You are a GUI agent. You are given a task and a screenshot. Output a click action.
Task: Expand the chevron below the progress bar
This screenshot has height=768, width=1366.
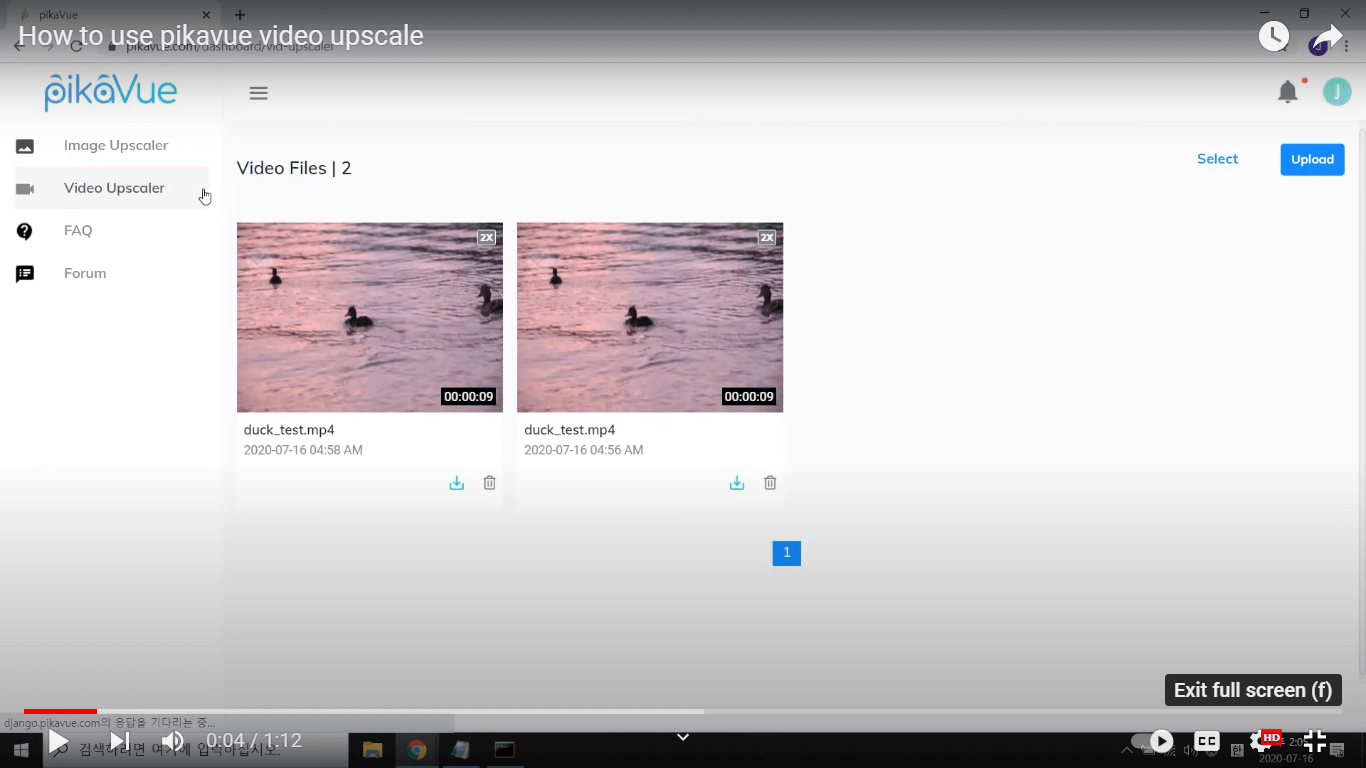tap(683, 737)
